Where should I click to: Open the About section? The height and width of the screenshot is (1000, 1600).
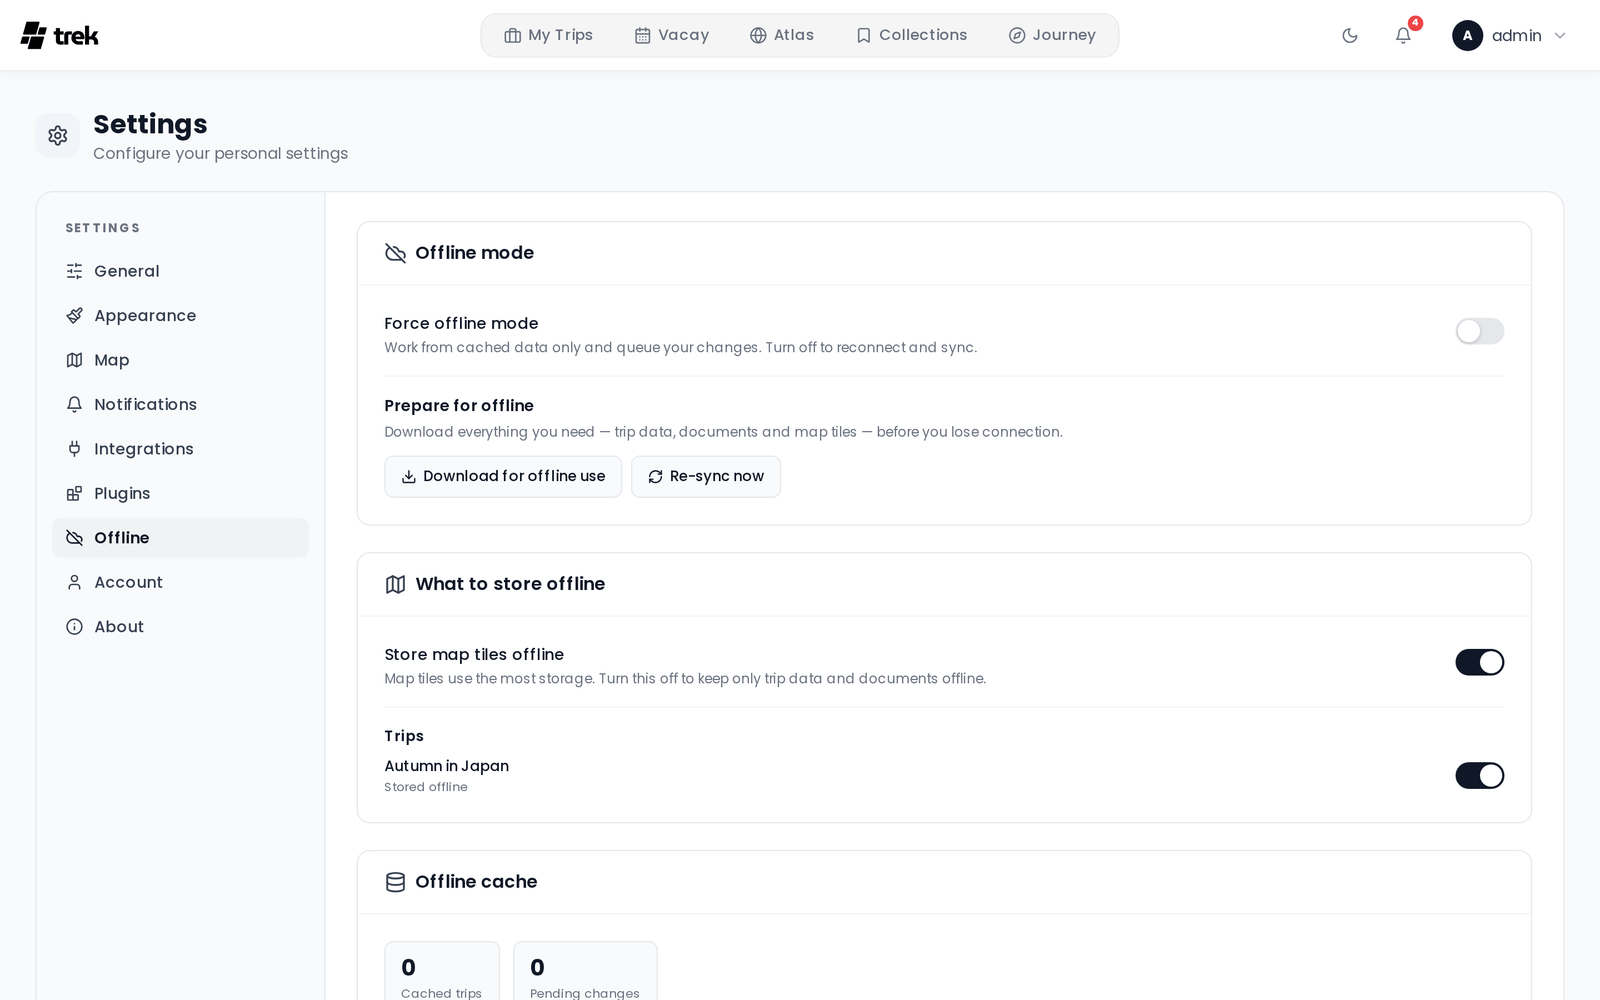coord(180,627)
